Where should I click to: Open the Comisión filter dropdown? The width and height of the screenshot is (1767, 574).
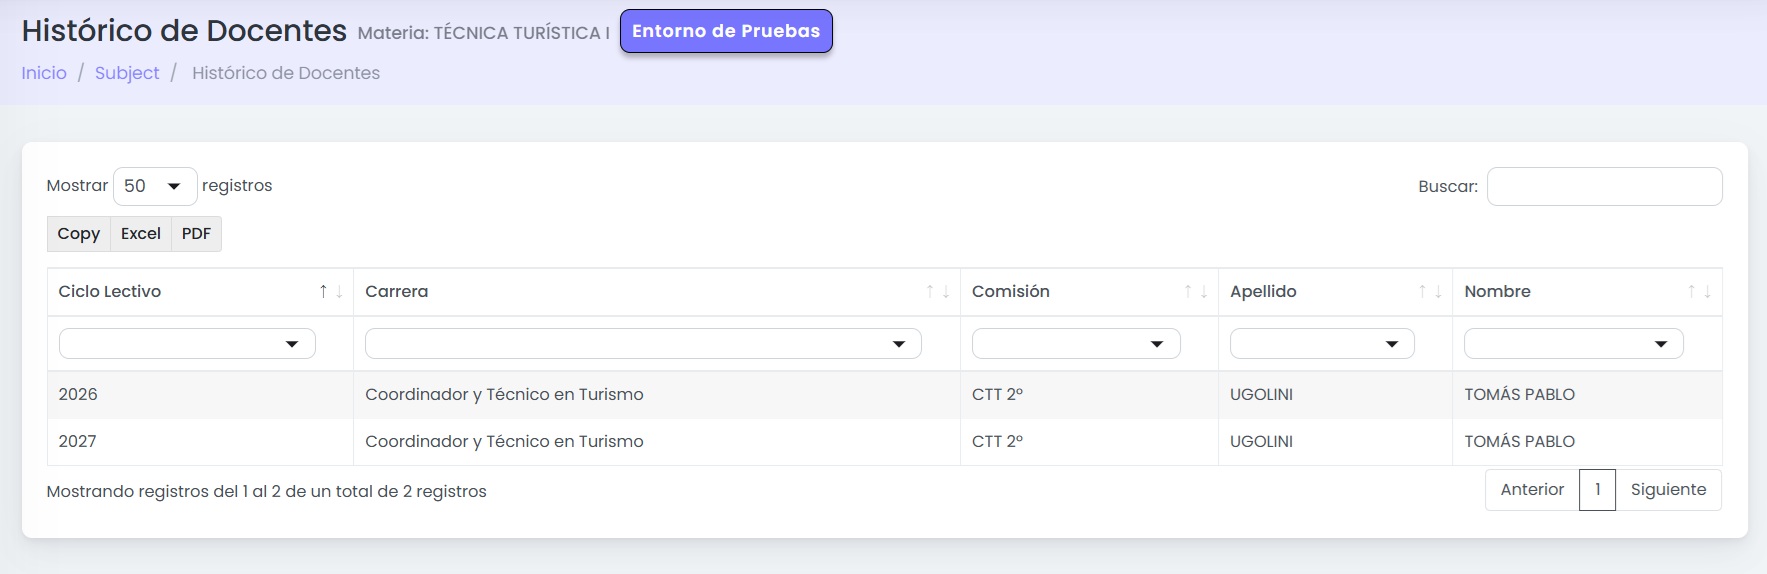1076,344
